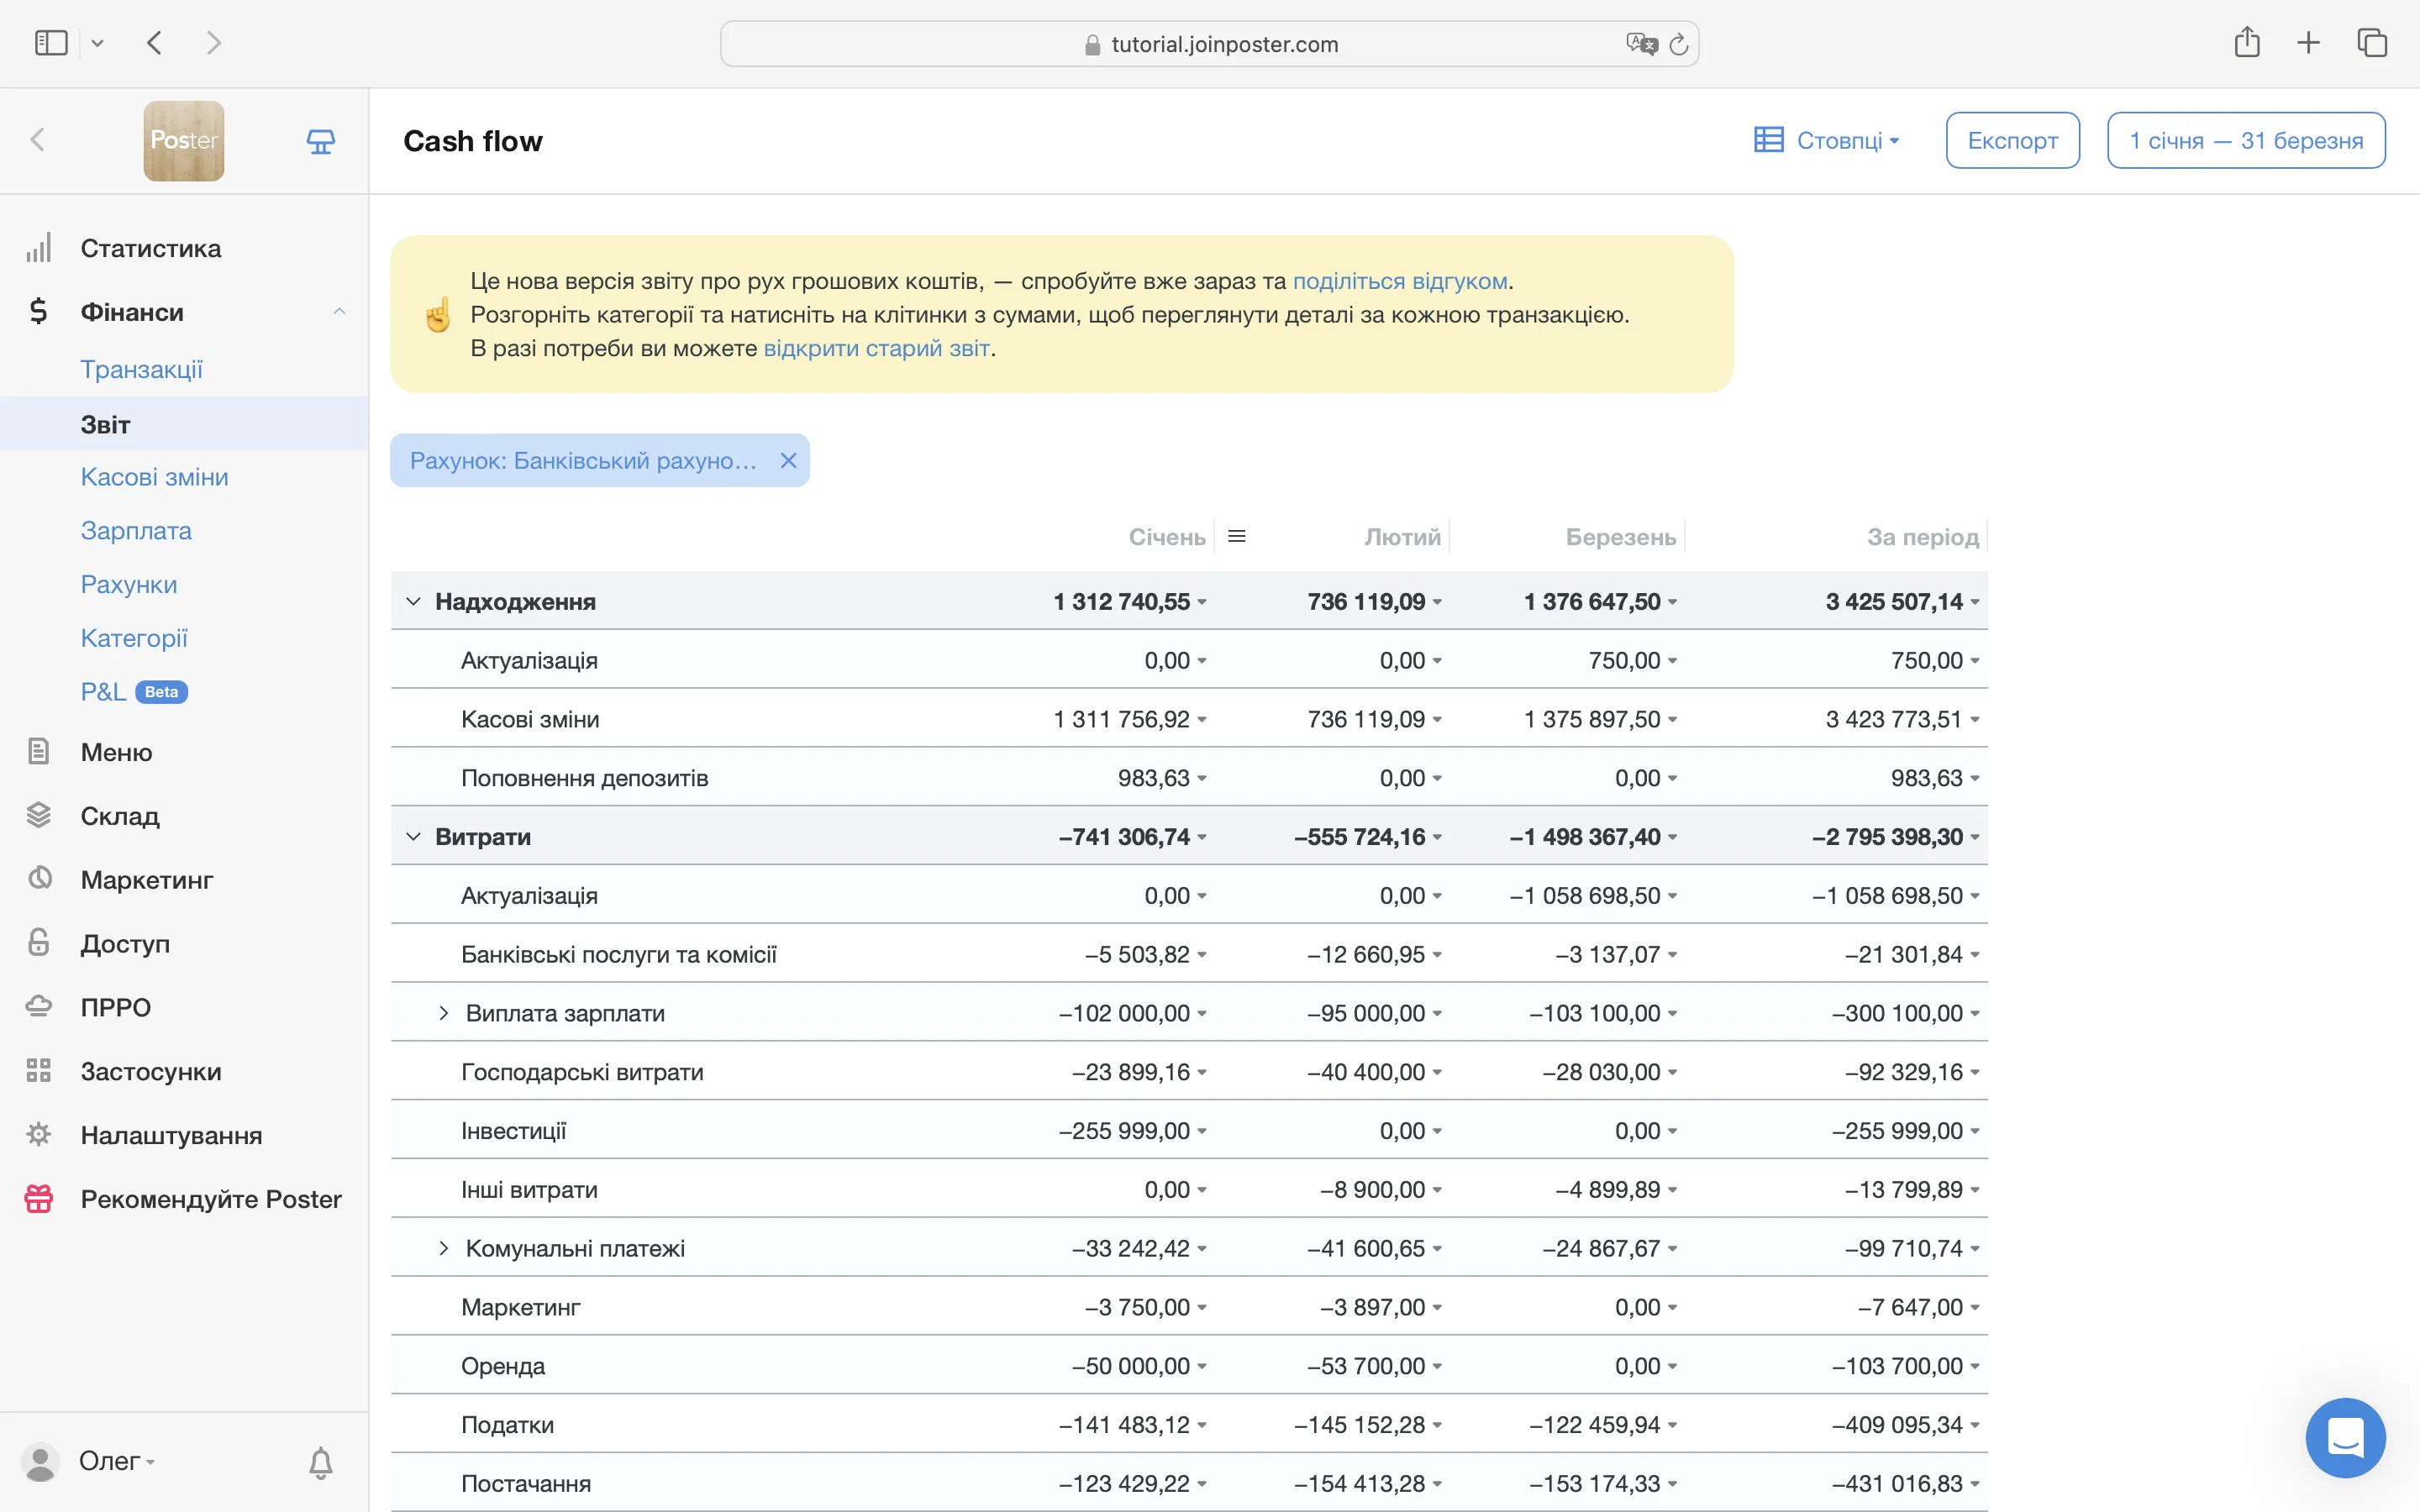Open the date range 1 січня — 31 березня
Screen dimensions: 2420x1512
coord(2245,141)
